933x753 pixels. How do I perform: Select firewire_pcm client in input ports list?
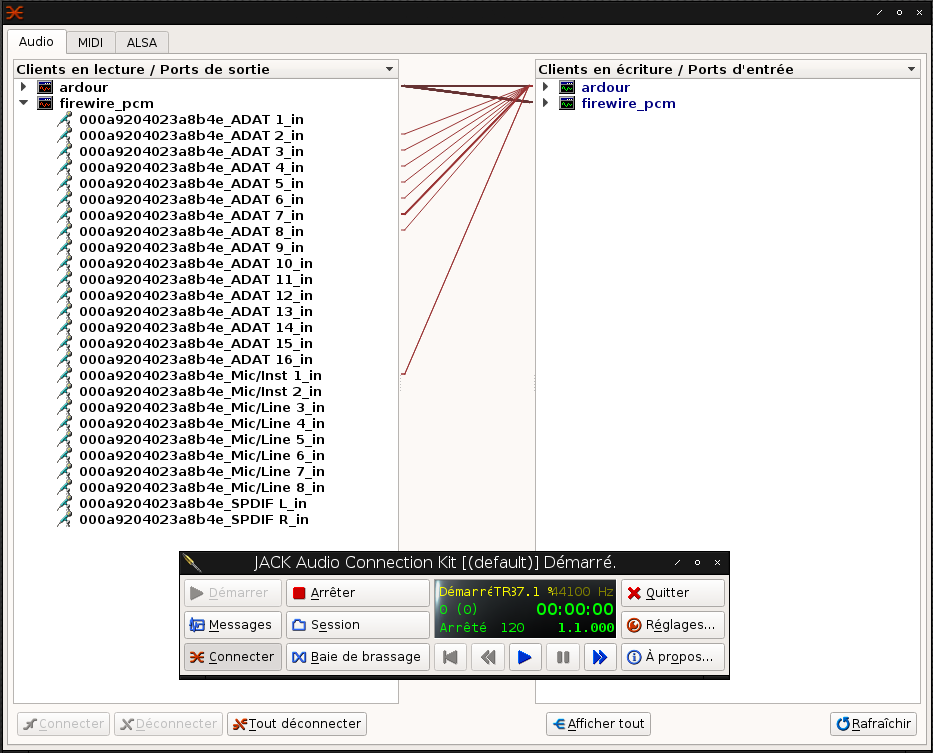point(628,103)
